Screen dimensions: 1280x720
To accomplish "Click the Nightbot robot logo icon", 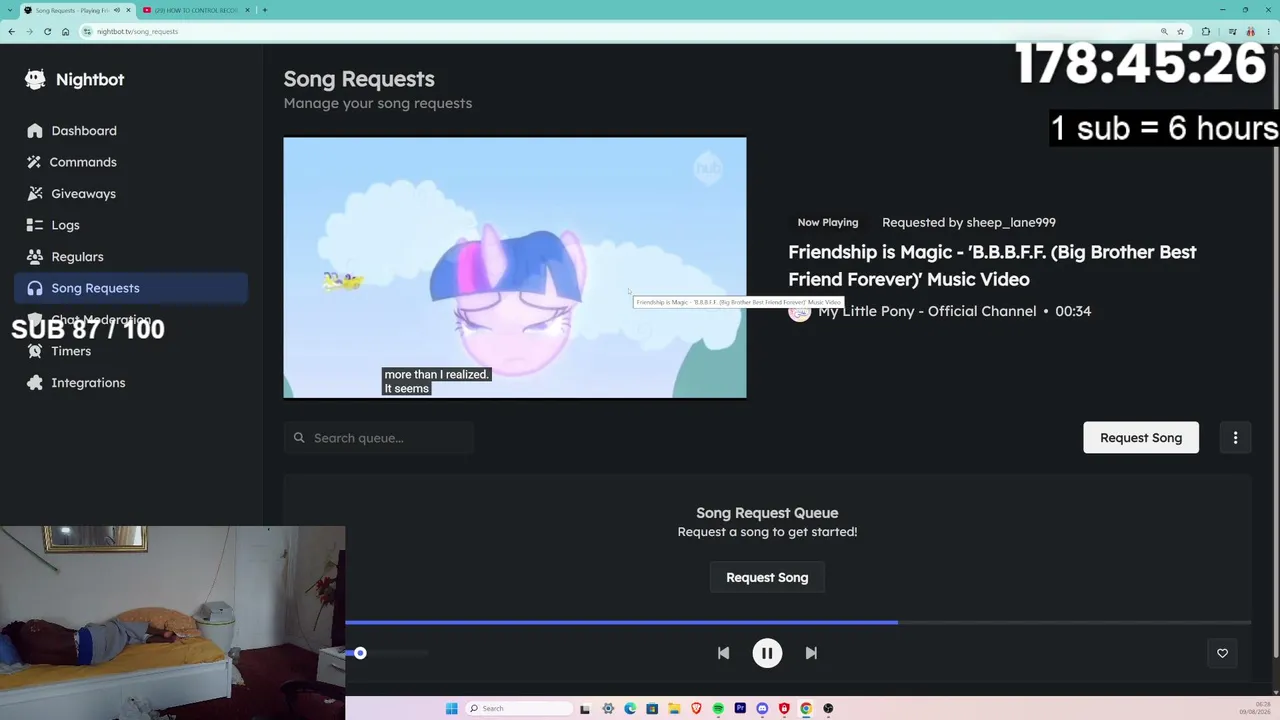I will (x=35, y=79).
